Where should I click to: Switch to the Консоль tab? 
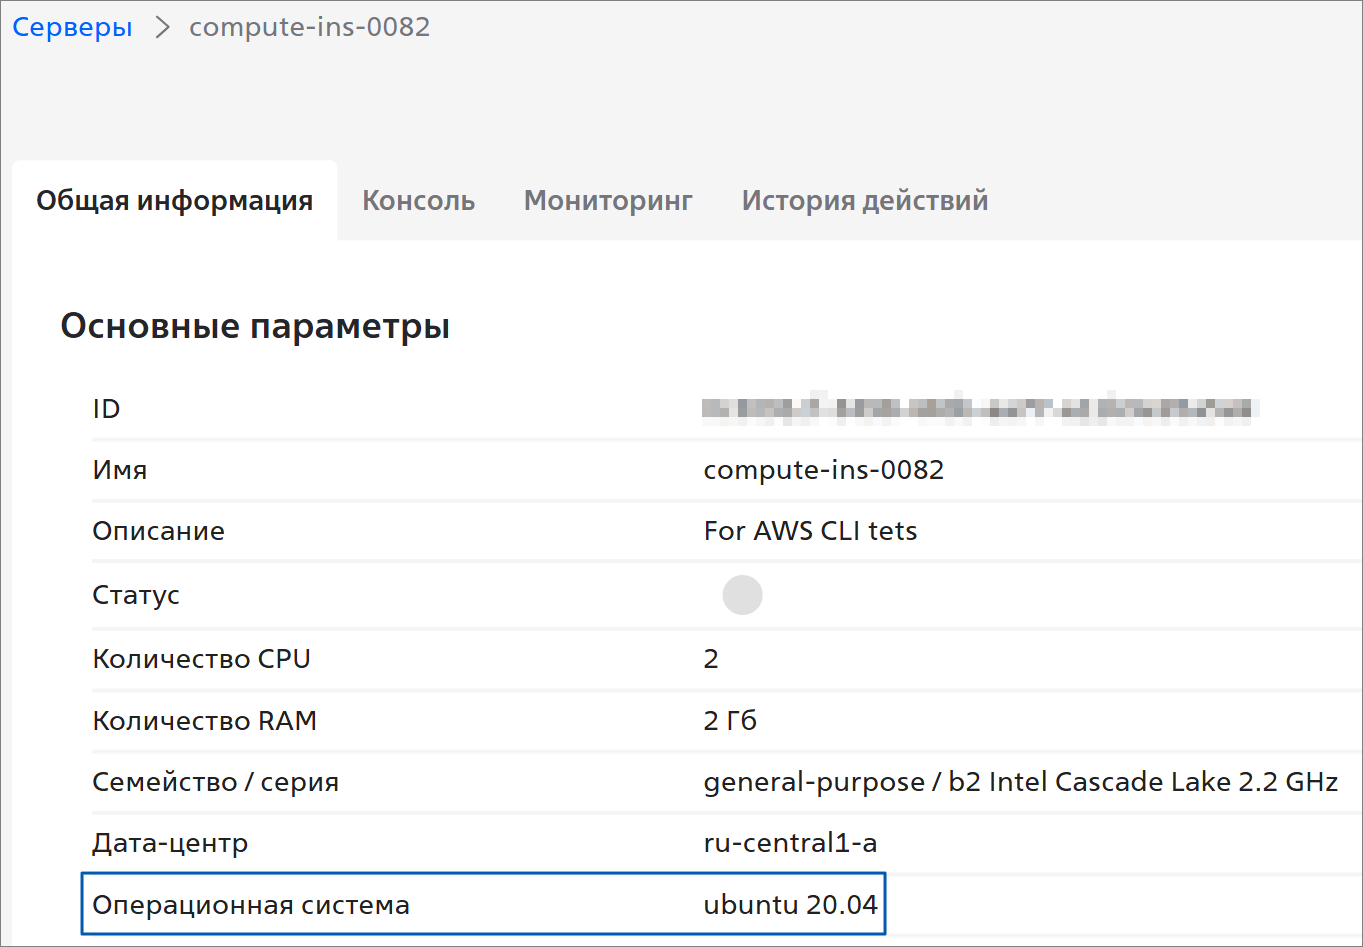tap(418, 201)
